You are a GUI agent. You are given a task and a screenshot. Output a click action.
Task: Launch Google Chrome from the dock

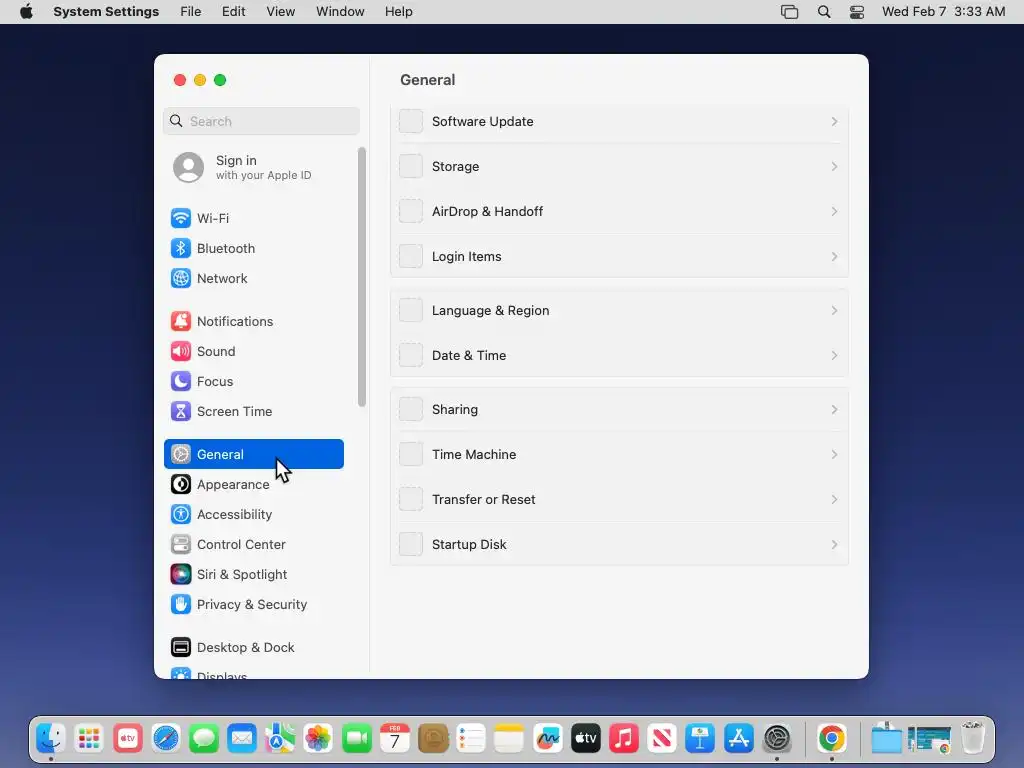click(x=831, y=739)
